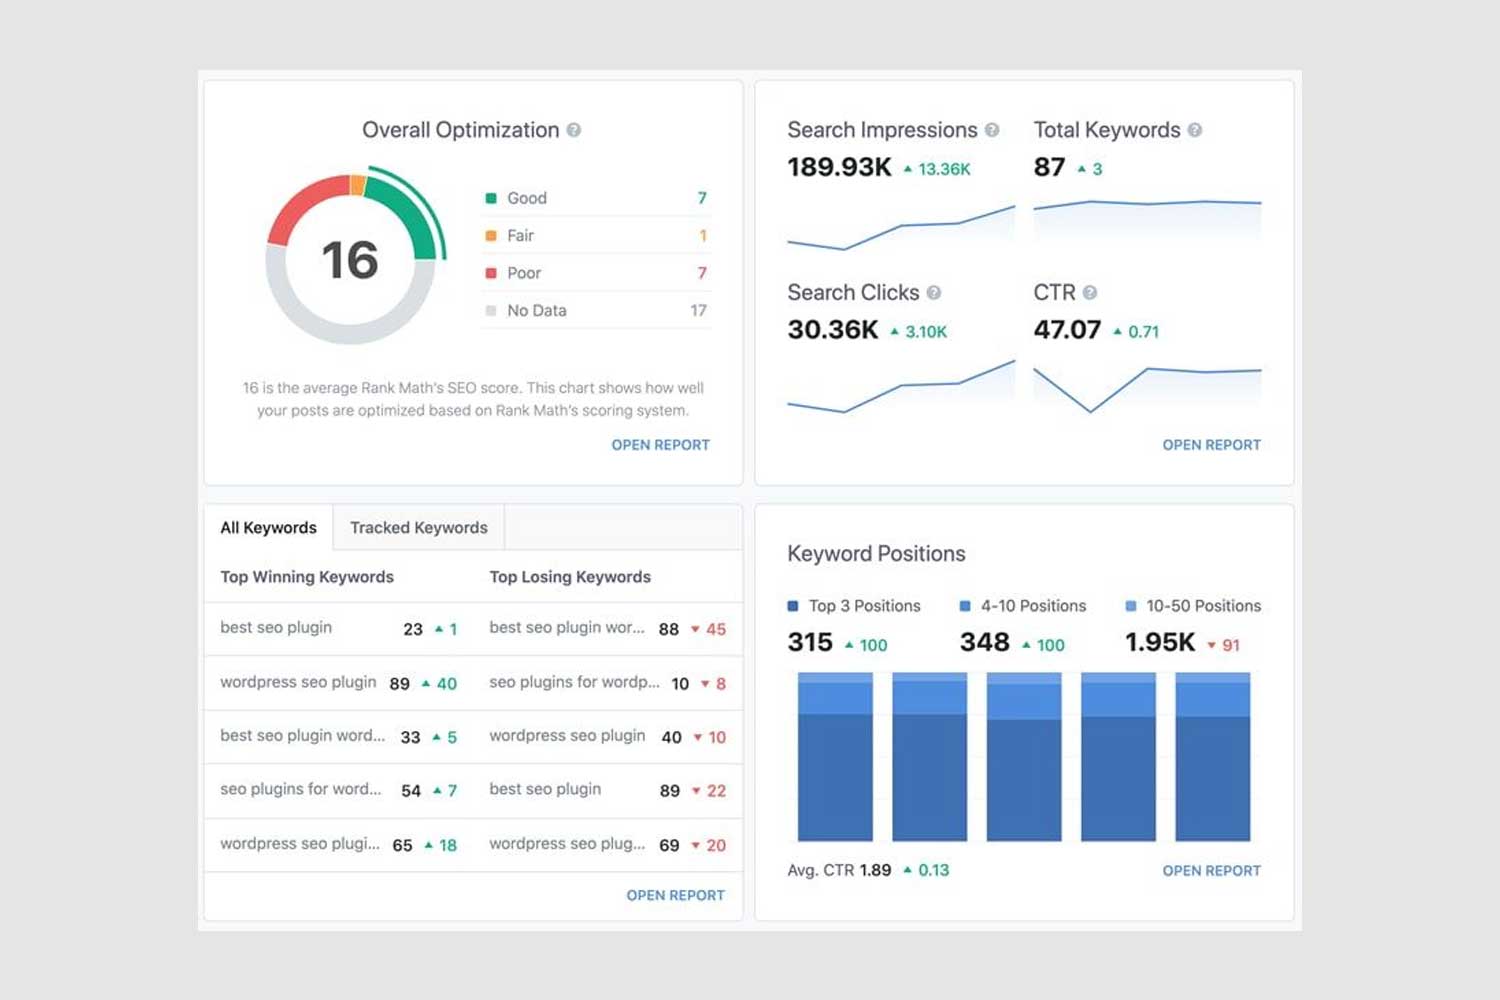Click the Search Impressions trend chart
The image size is (1500, 1000).
tap(901, 228)
